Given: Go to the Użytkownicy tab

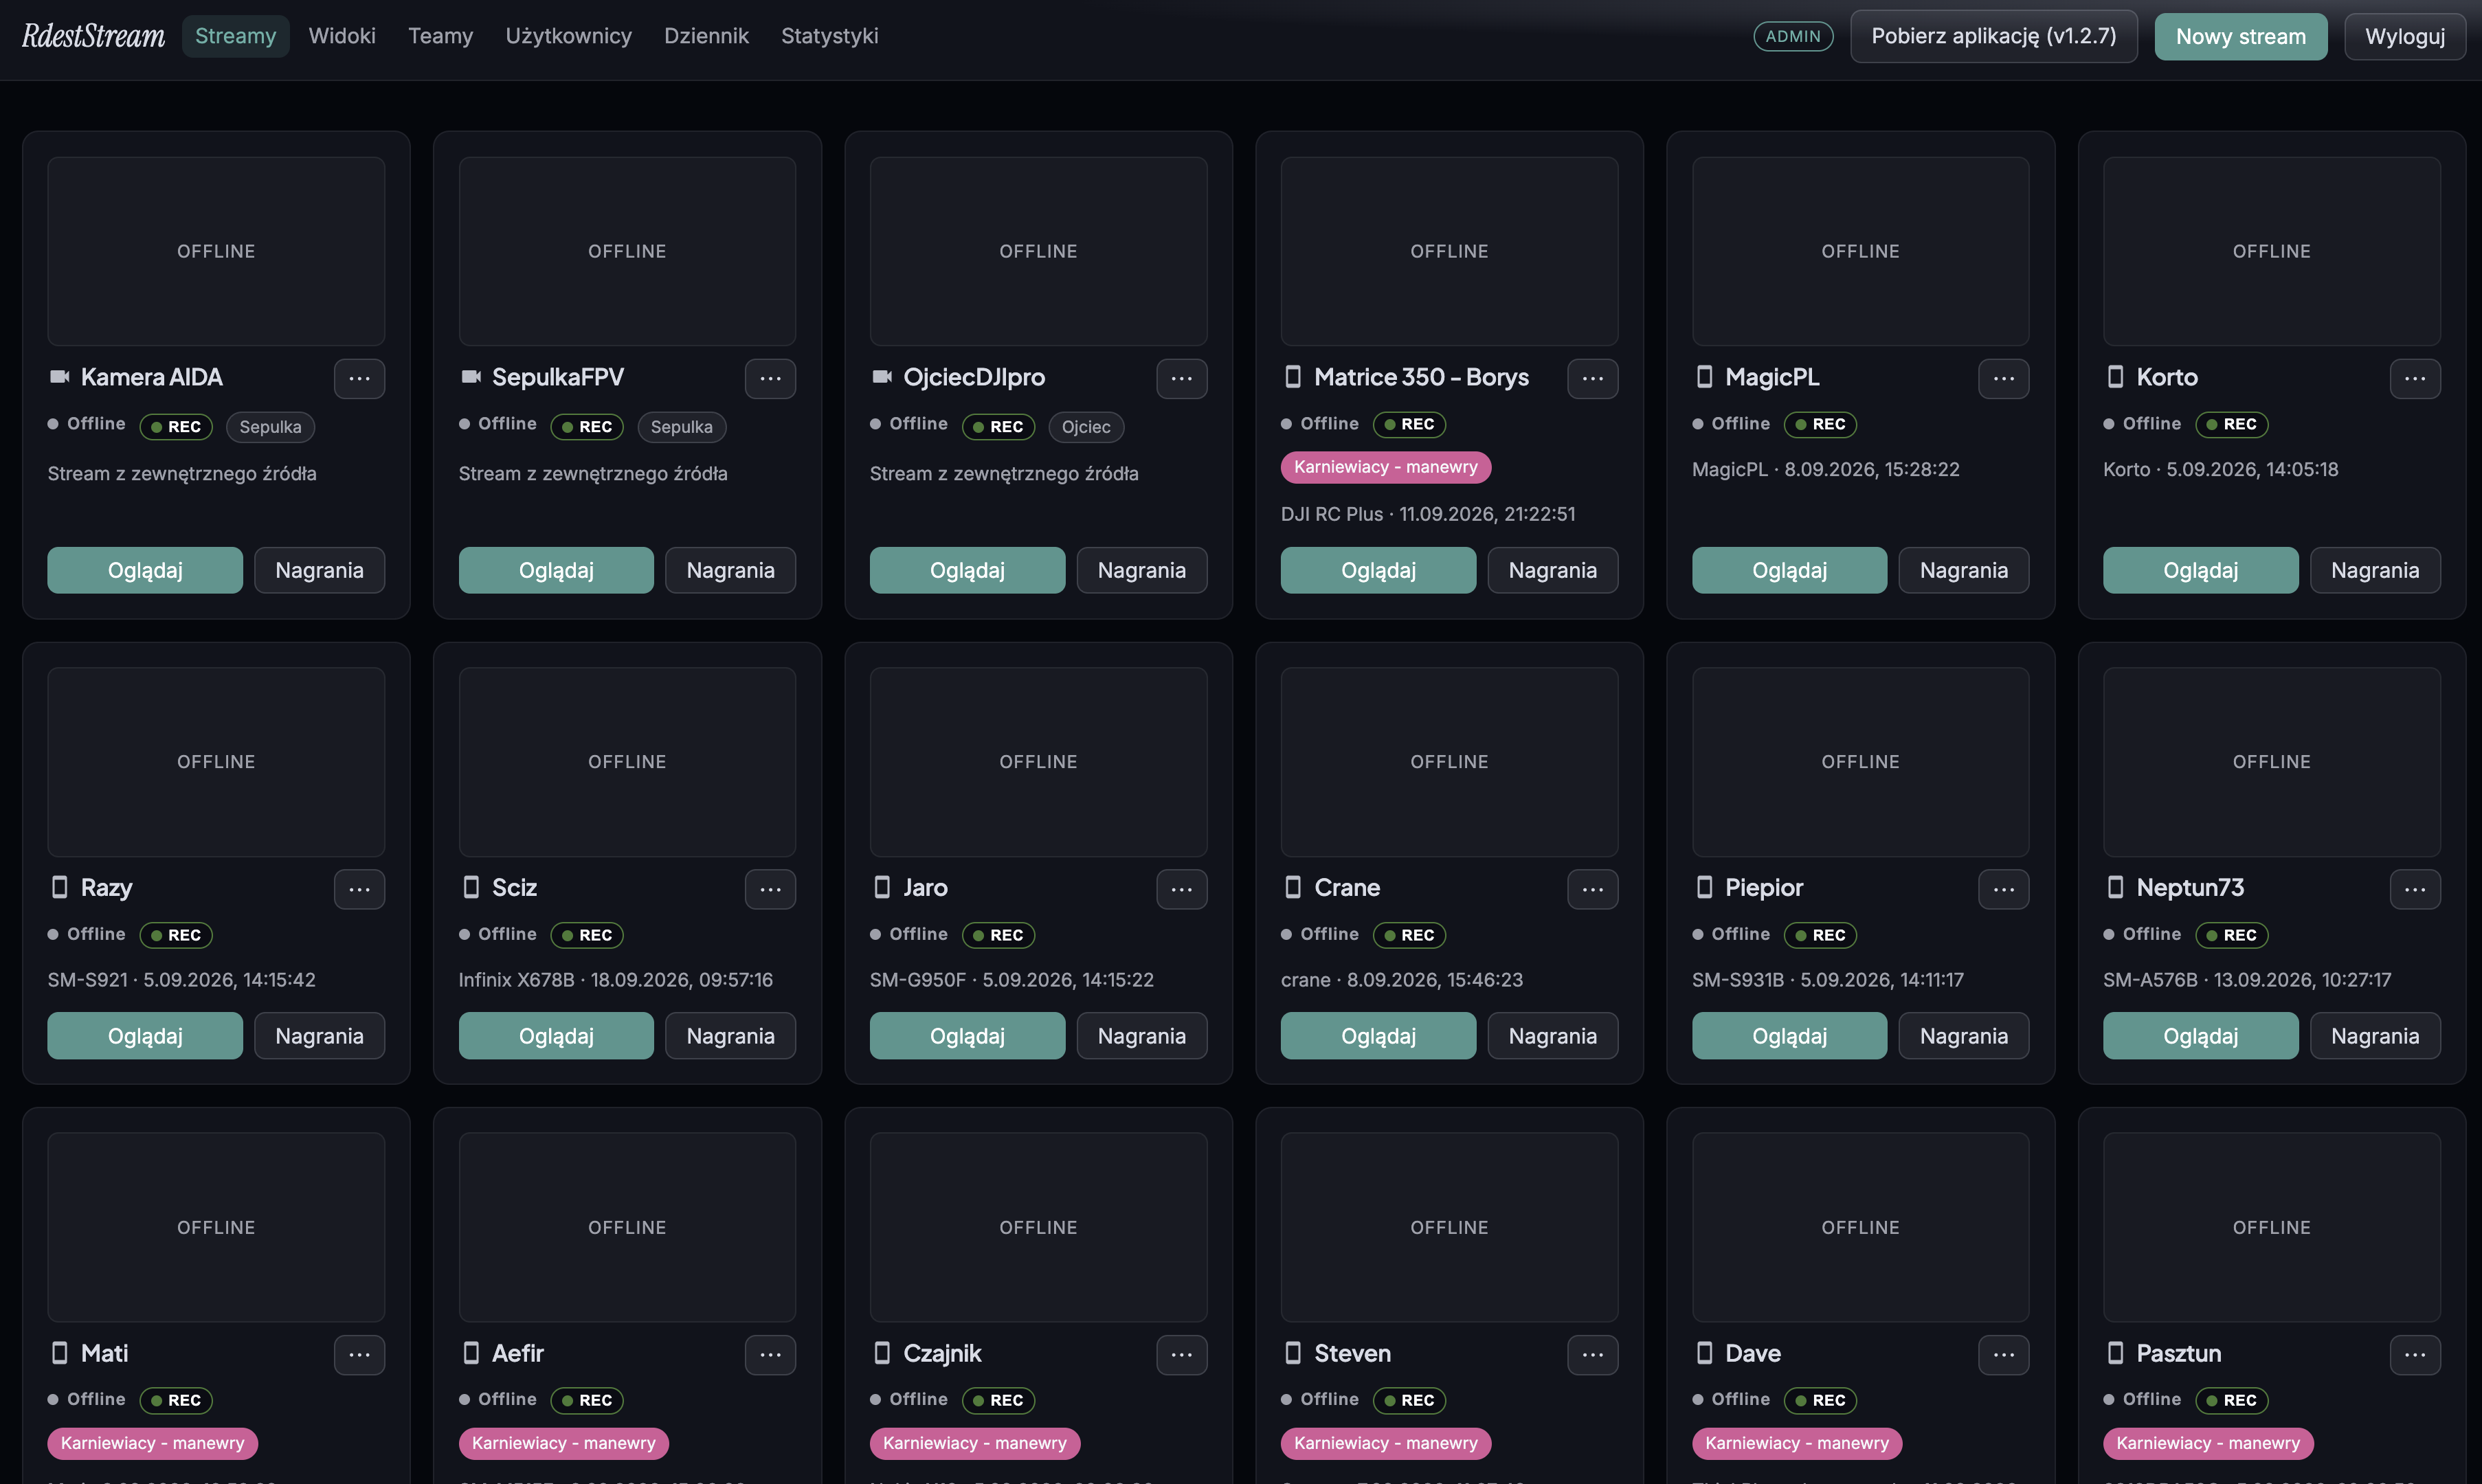Looking at the screenshot, I should 568,36.
